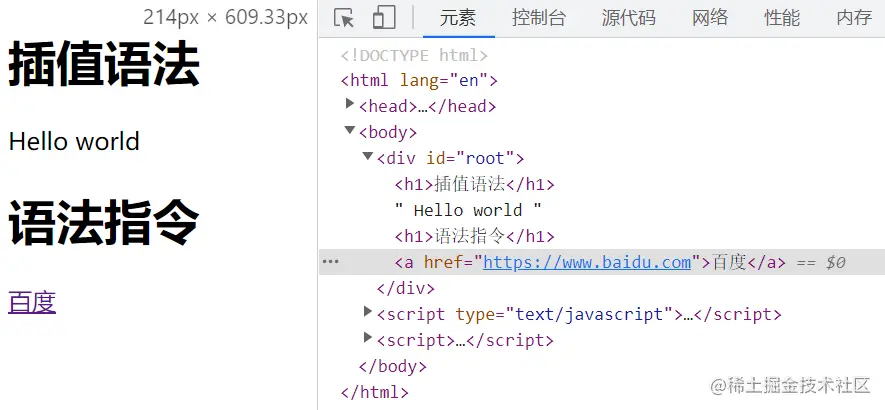
Task: Expand the head element node
Action: [x=349, y=104]
